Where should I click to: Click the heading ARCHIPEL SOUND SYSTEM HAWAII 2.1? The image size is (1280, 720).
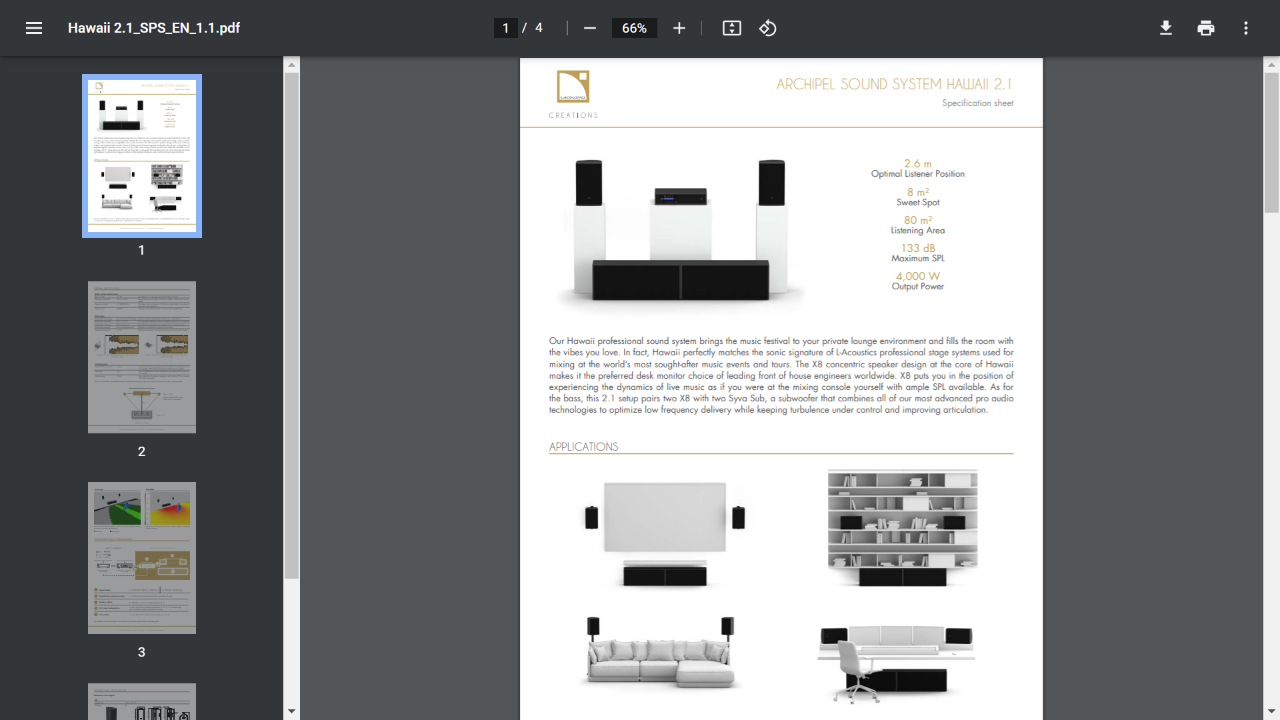pyautogui.click(x=895, y=84)
